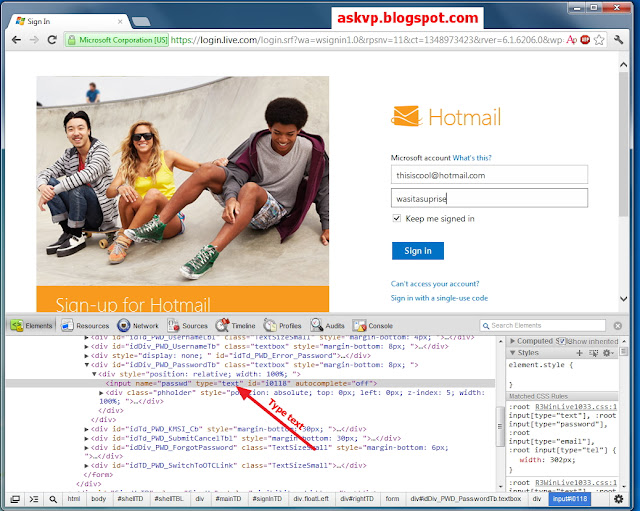
Task: Expand the Computed Style section
Action: click(x=513, y=341)
